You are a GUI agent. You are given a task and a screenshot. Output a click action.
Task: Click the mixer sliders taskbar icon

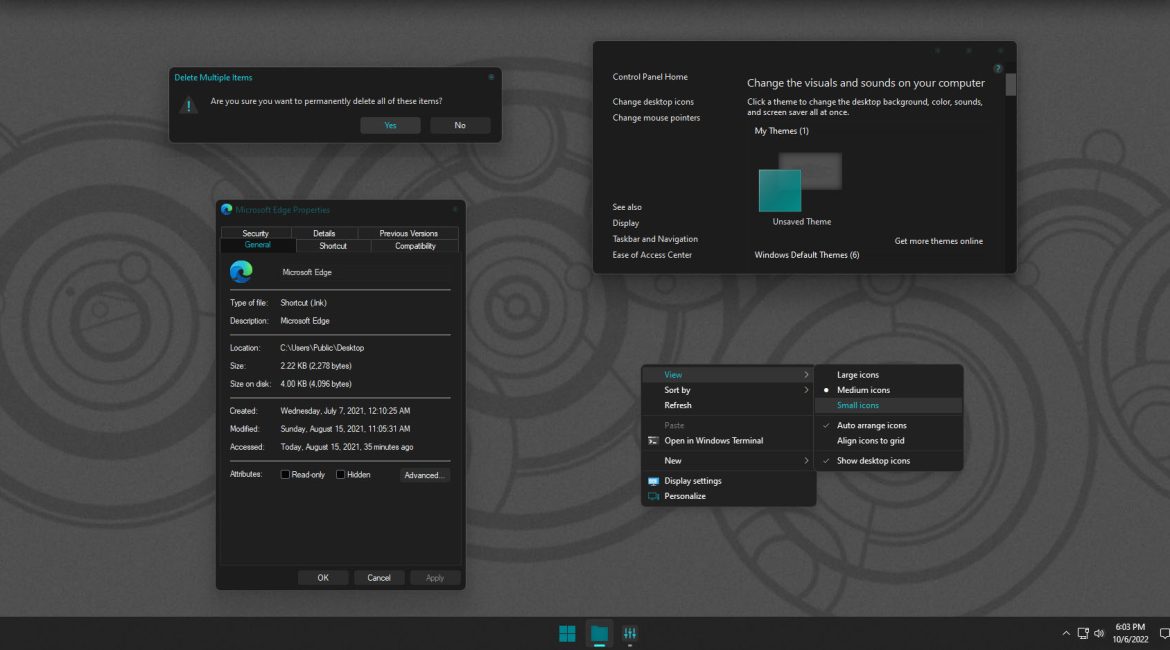pos(630,633)
